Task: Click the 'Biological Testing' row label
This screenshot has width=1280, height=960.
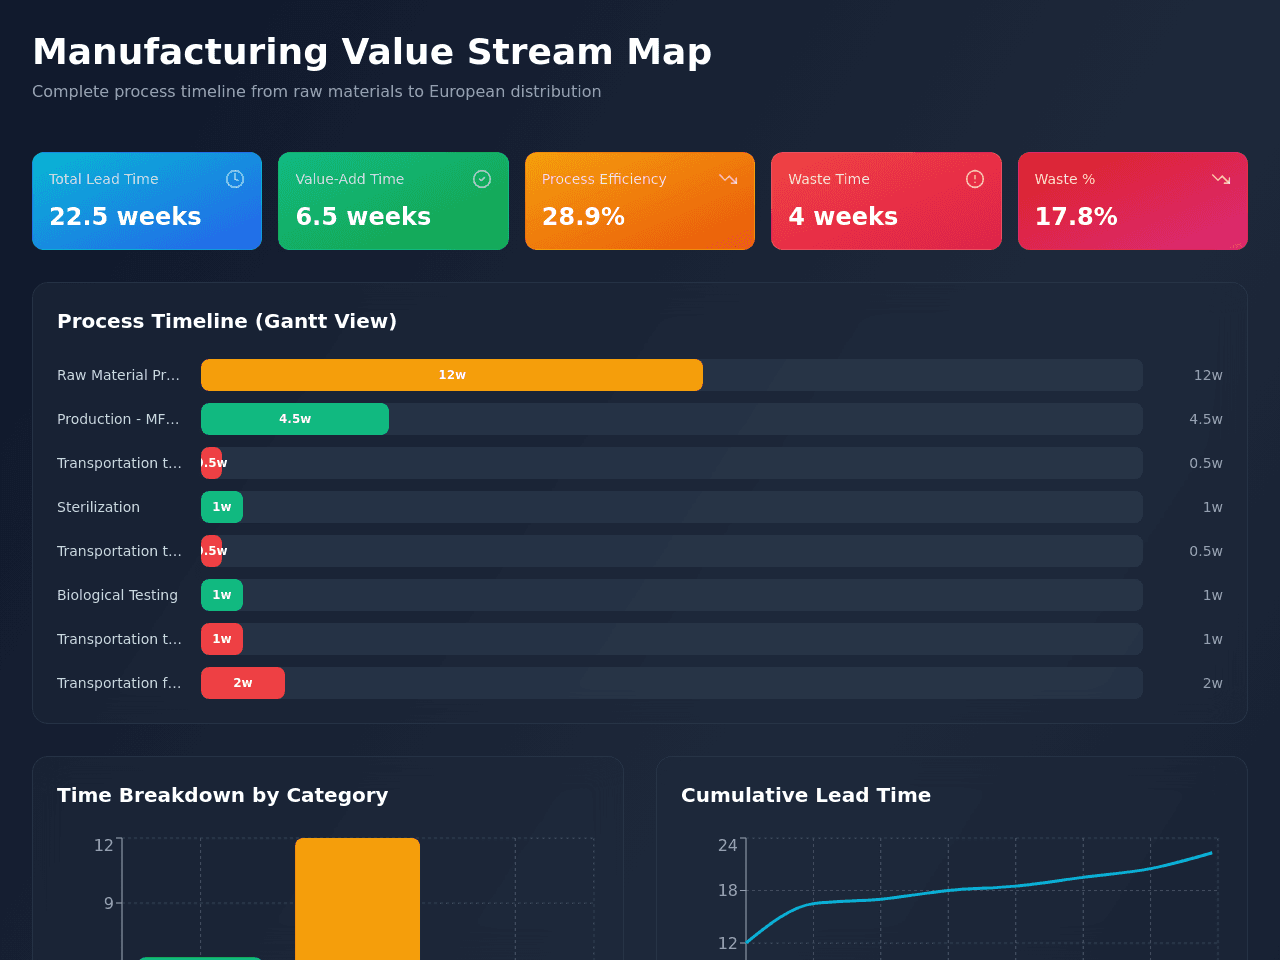Action: [117, 595]
